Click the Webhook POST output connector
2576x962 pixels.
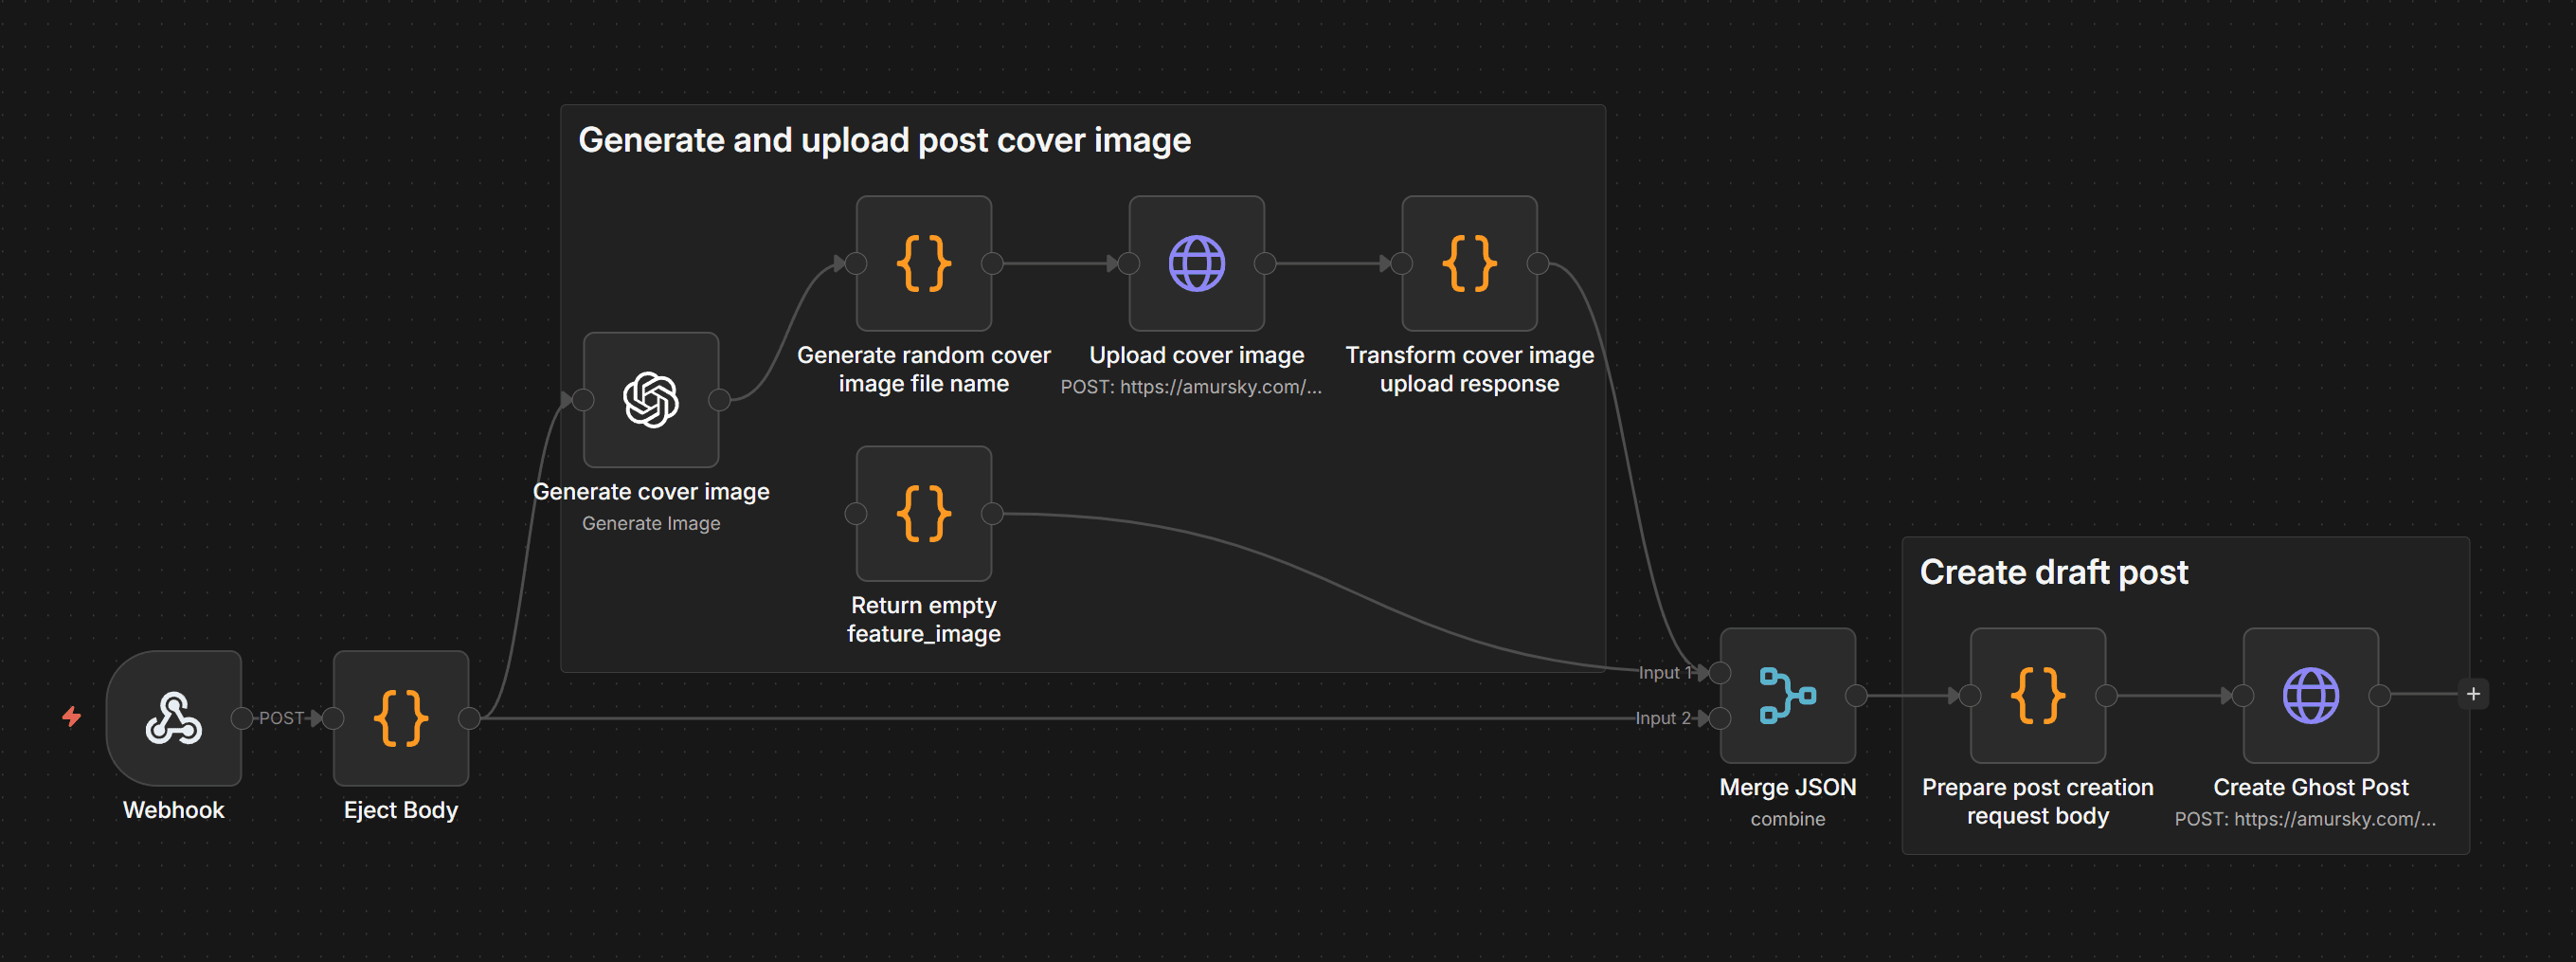click(x=241, y=718)
